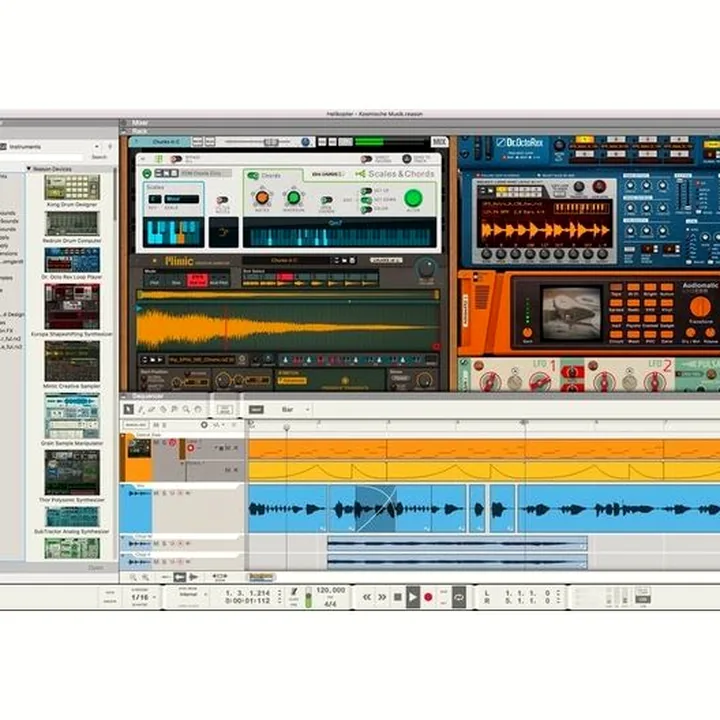Collapse the Rack panel header
The height and width of the screenshot is (720, 720).
(124, 131)
